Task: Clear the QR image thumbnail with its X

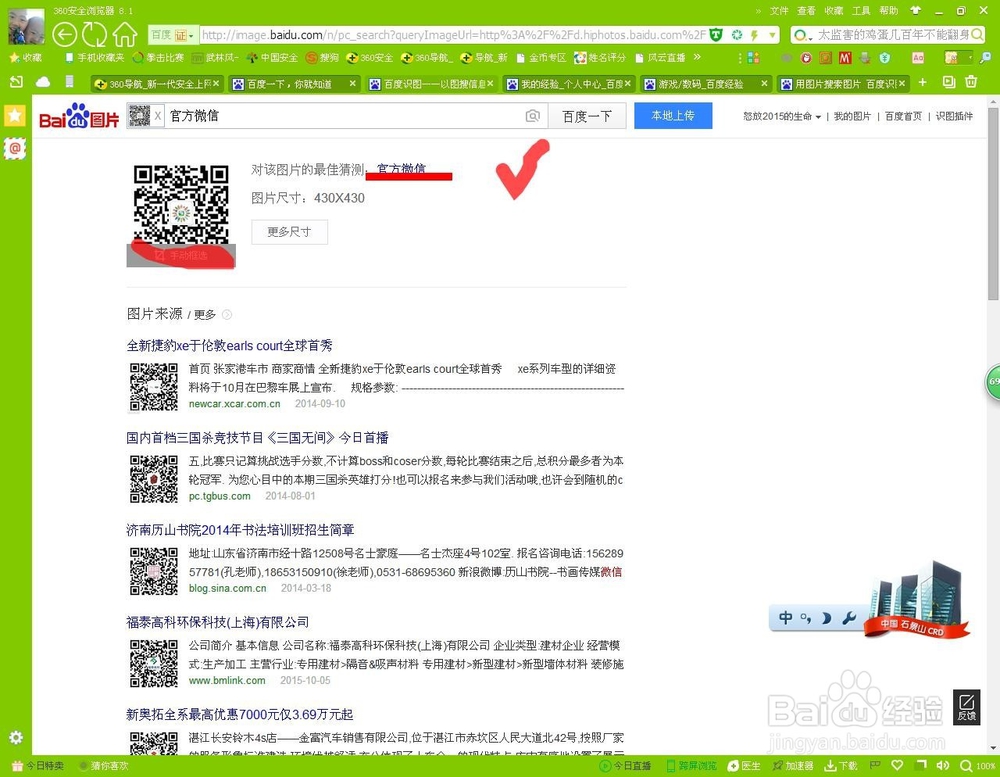Action: pos(158,115)
